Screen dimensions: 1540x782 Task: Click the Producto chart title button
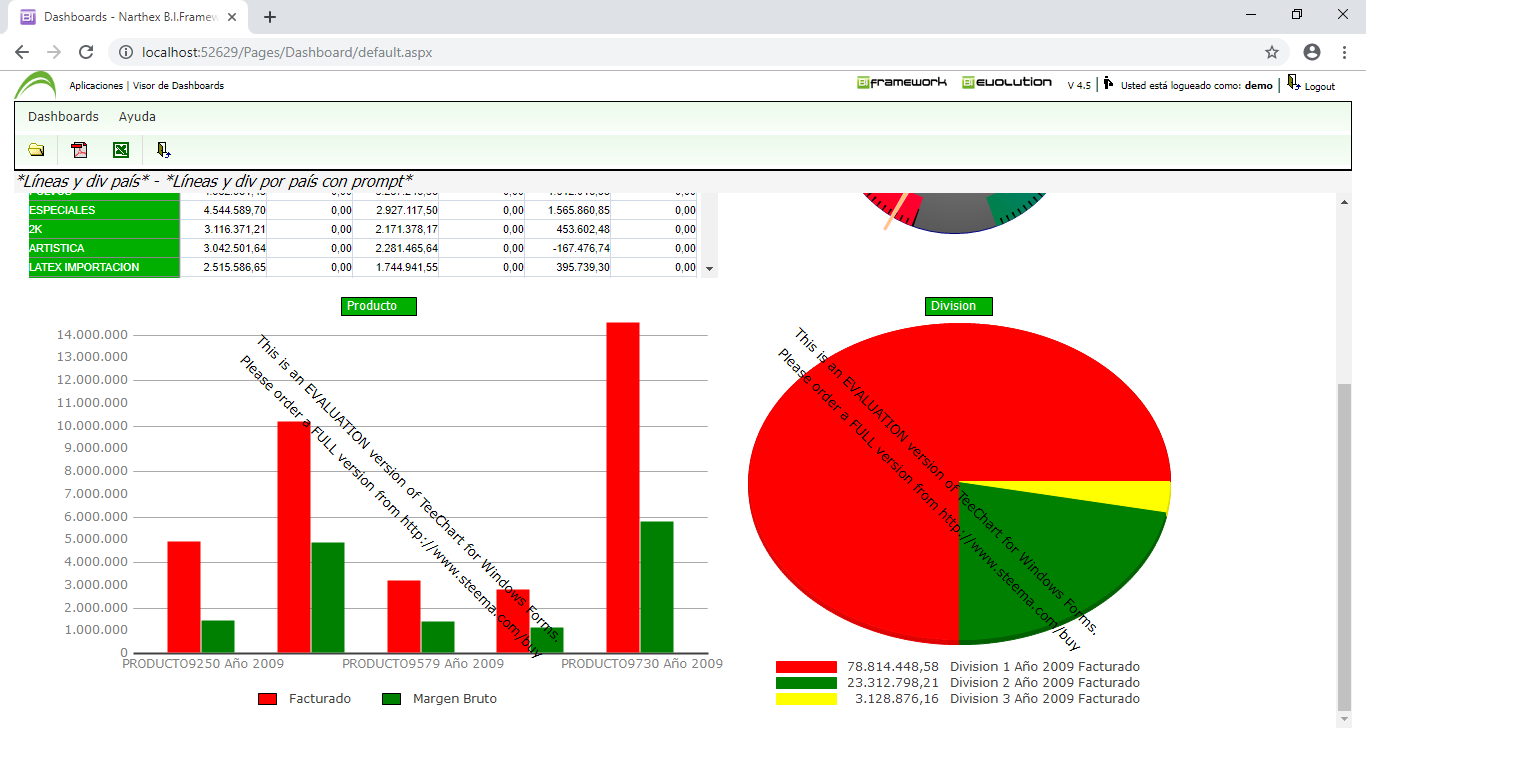pos(379,306)
